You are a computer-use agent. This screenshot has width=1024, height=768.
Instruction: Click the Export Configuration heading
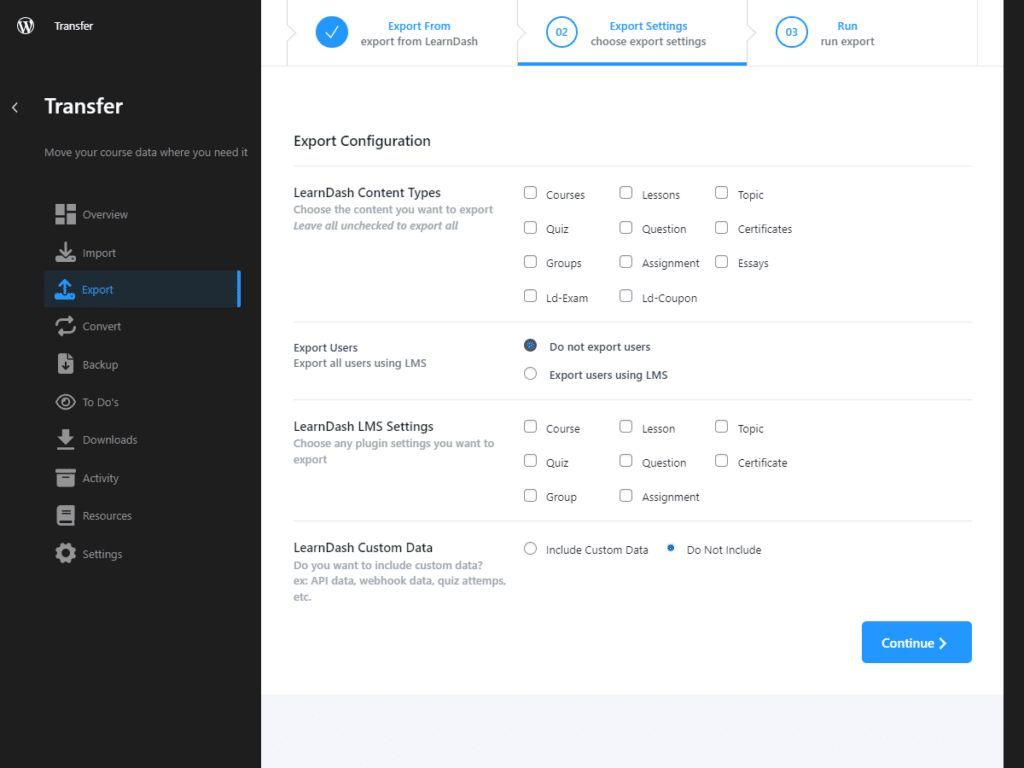click(362, 141)
